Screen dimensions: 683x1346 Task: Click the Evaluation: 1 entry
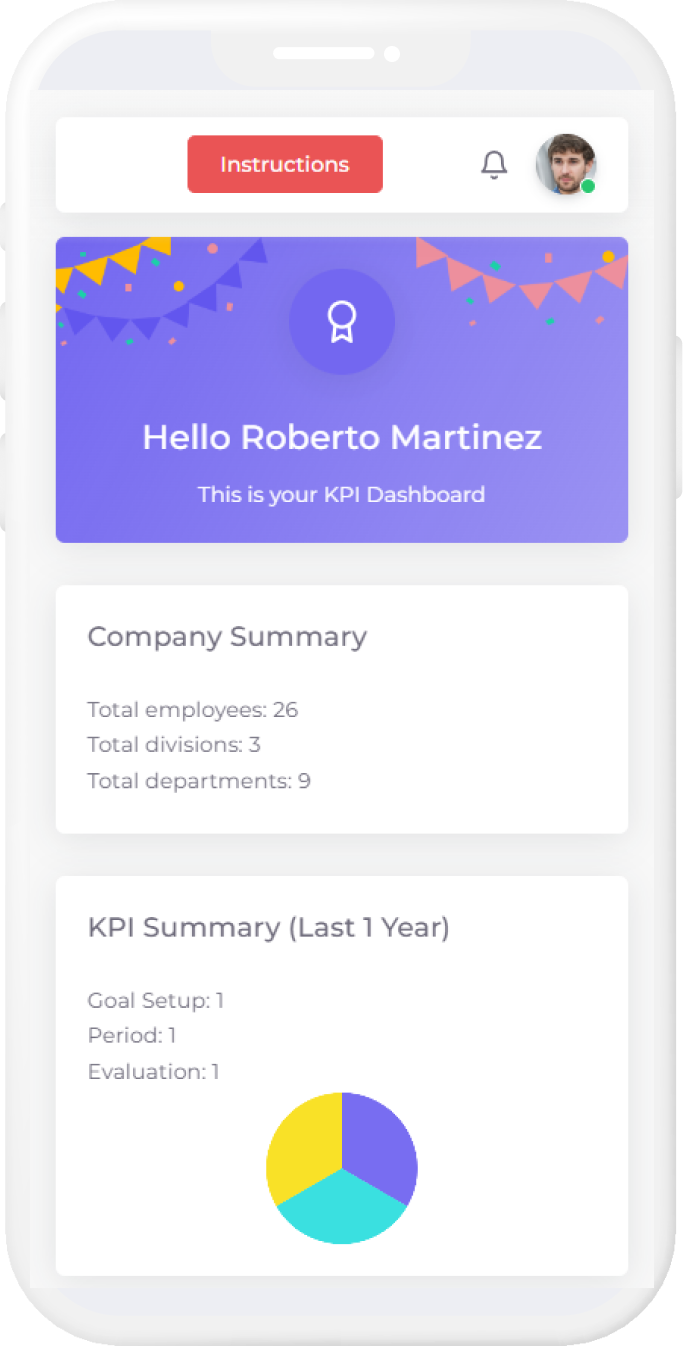(154, 1072)
